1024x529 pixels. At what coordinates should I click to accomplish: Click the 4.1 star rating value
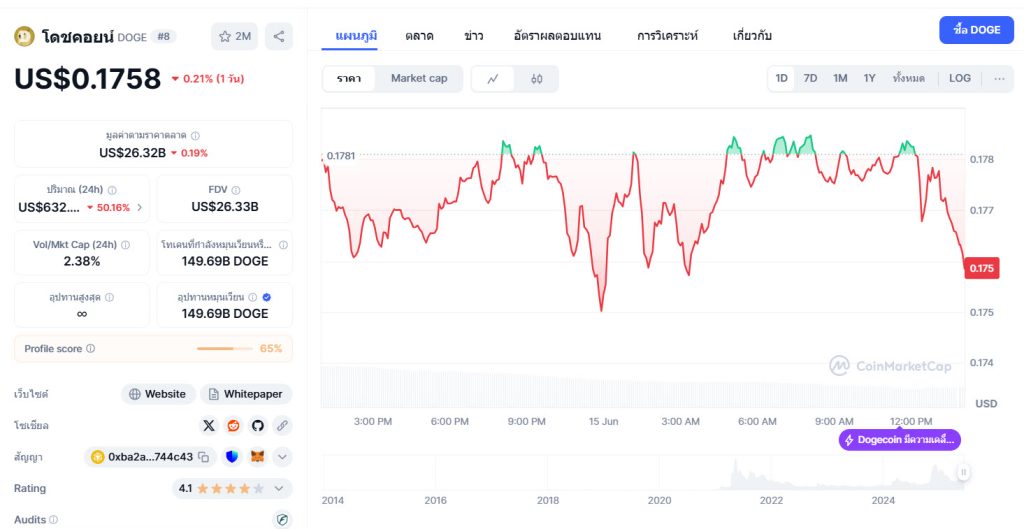click(185, 489)
